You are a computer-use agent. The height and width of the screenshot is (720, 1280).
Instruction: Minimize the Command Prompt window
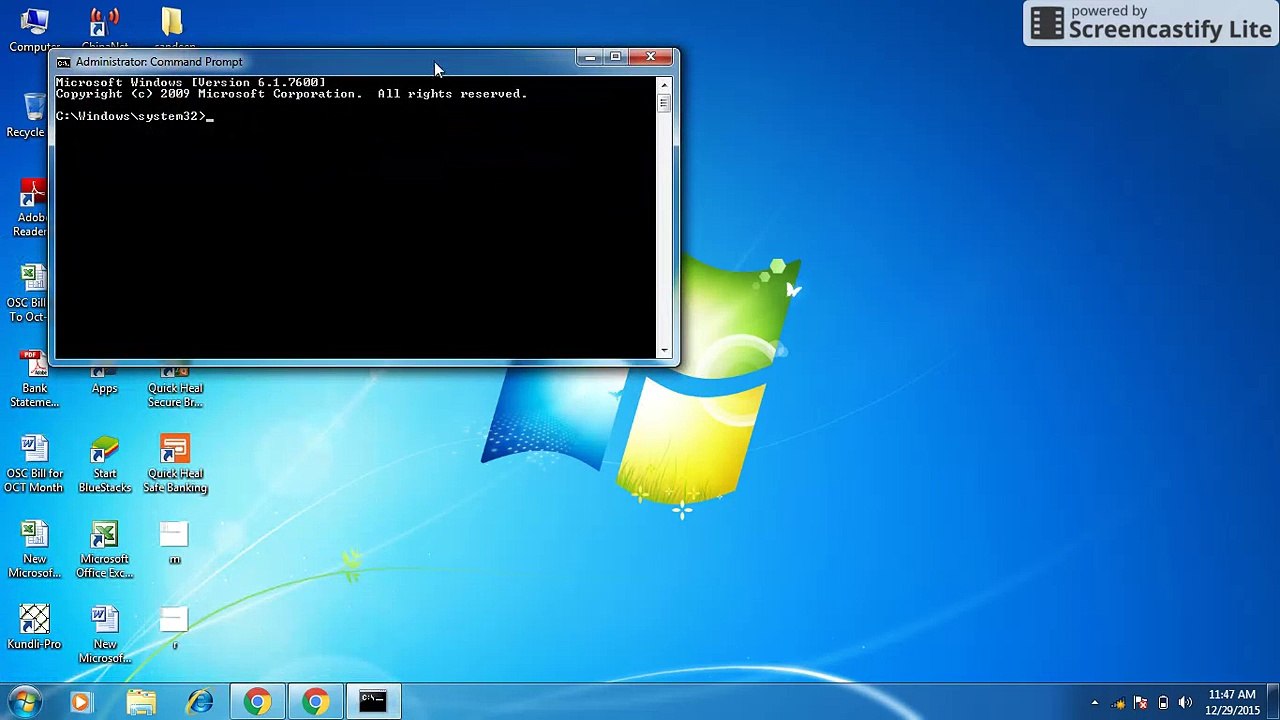[x=590, y=58]
